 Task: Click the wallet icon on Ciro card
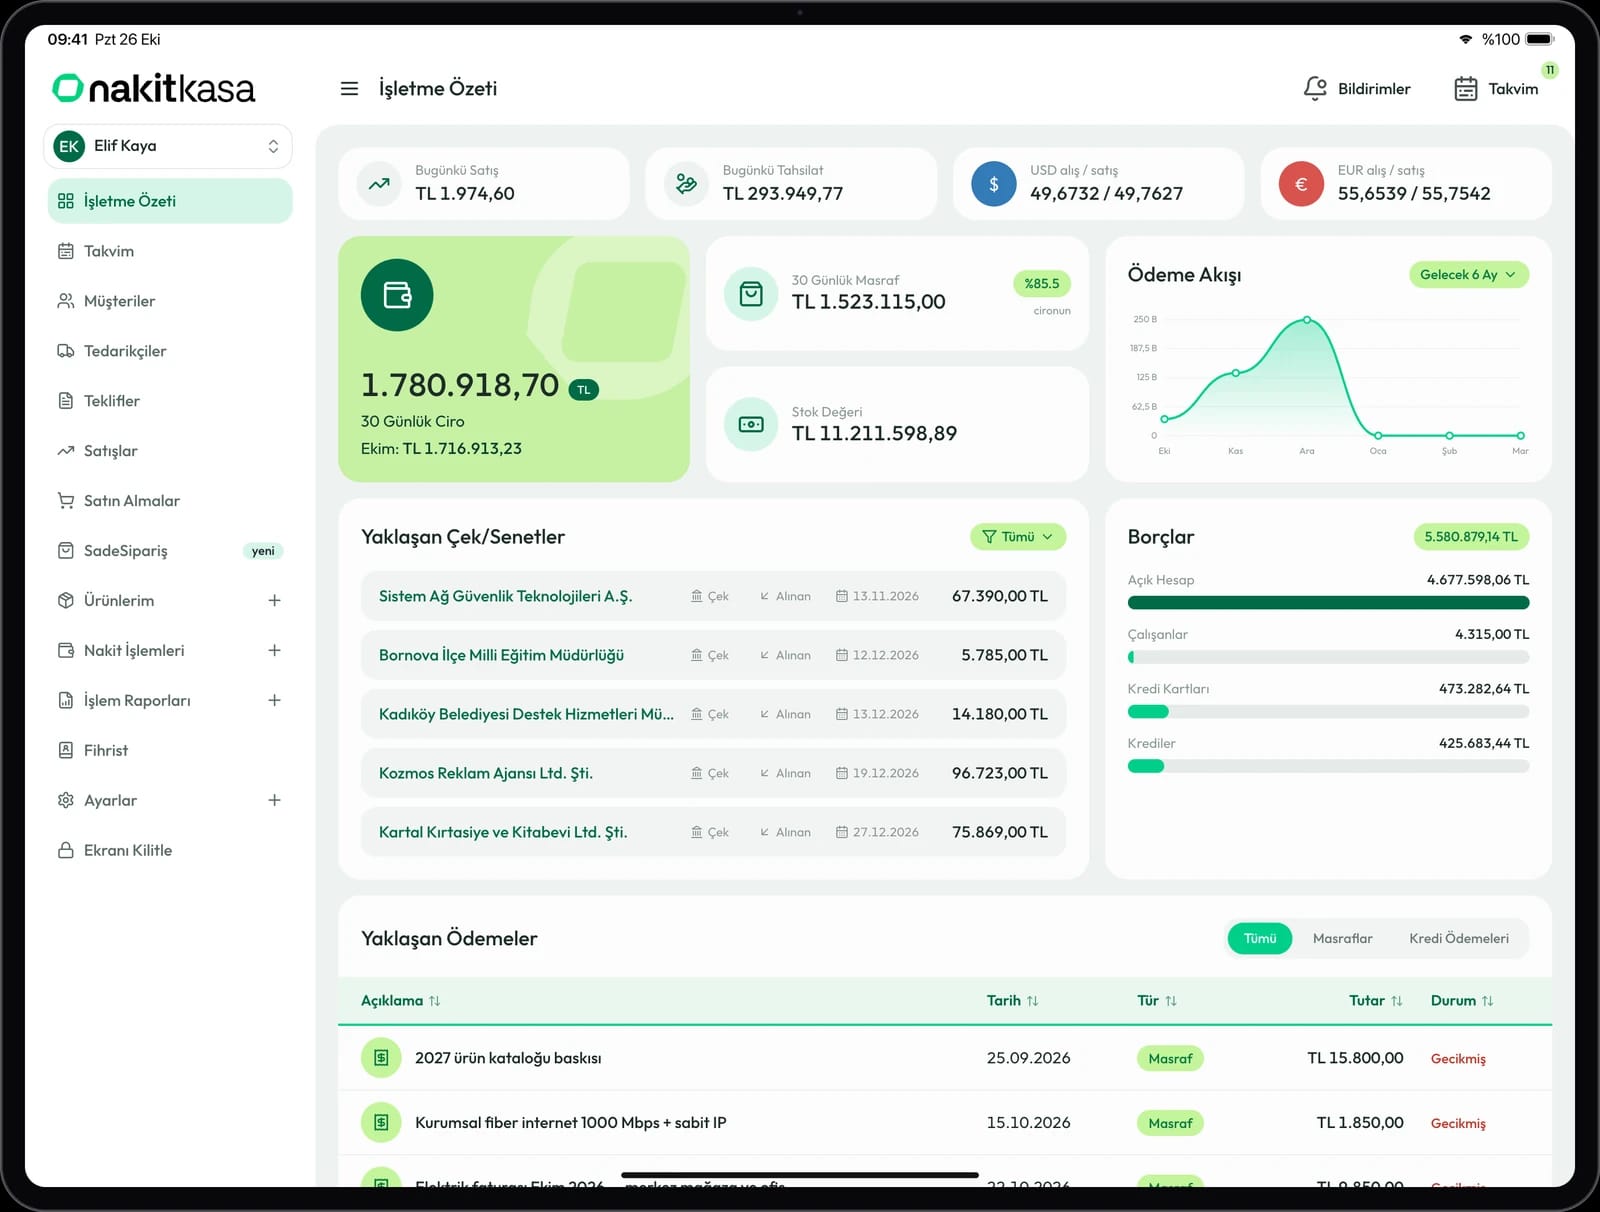tap(397, 295)
